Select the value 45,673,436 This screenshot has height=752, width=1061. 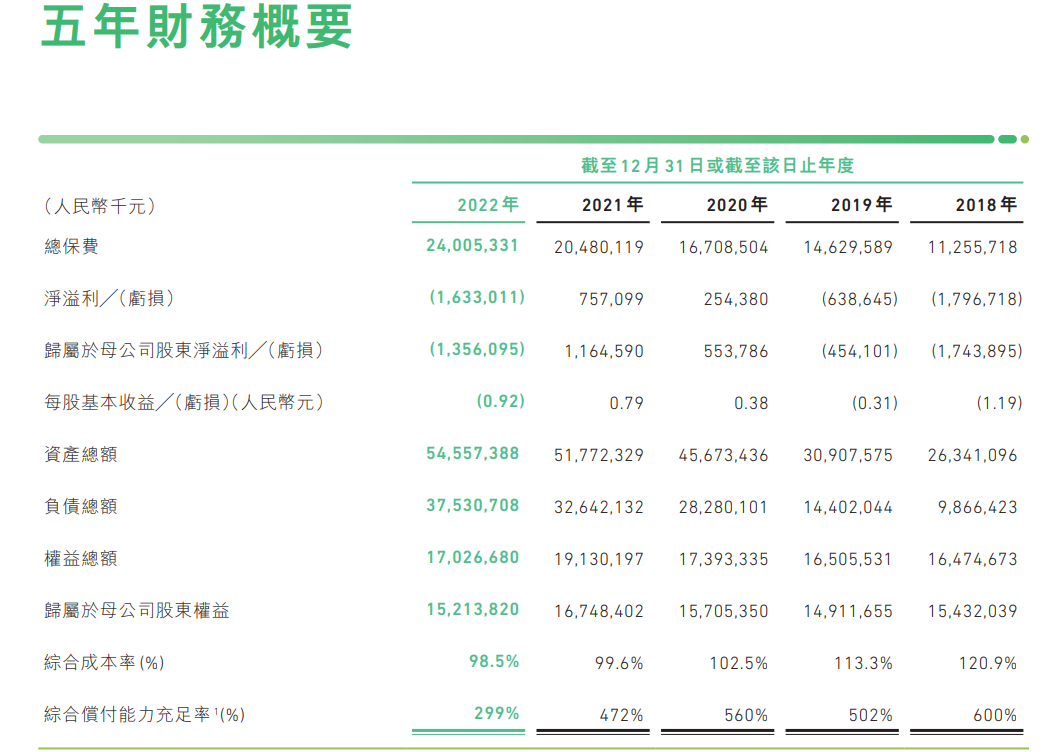723,456
